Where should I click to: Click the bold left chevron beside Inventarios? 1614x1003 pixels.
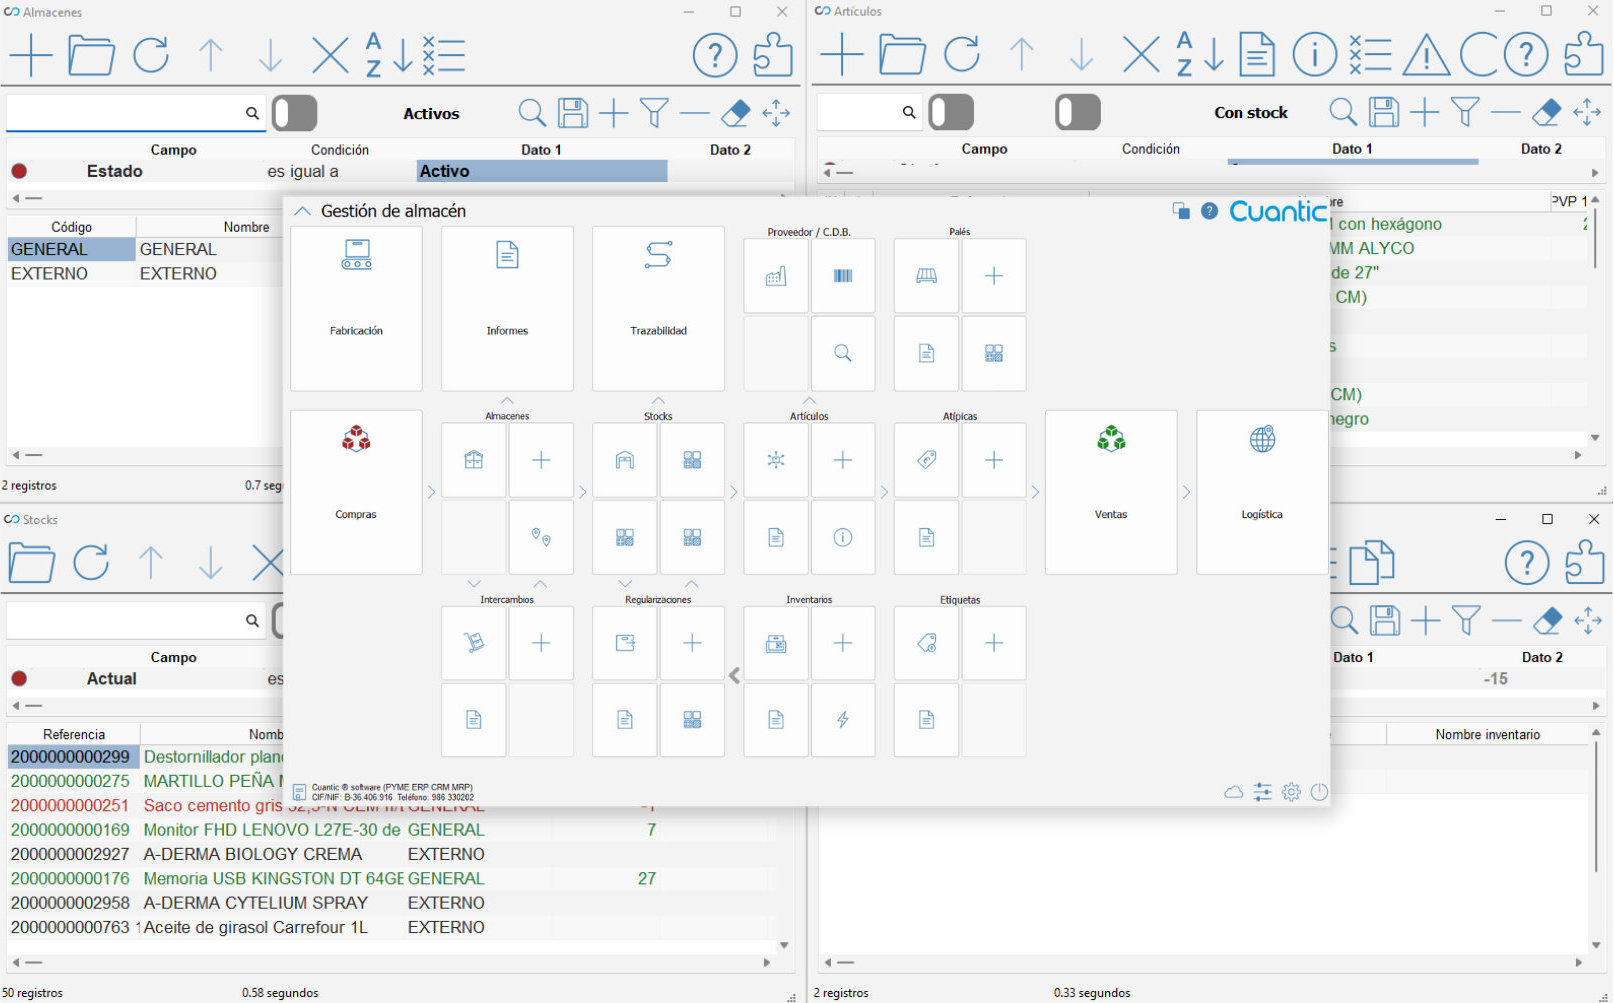click(735, 676)
